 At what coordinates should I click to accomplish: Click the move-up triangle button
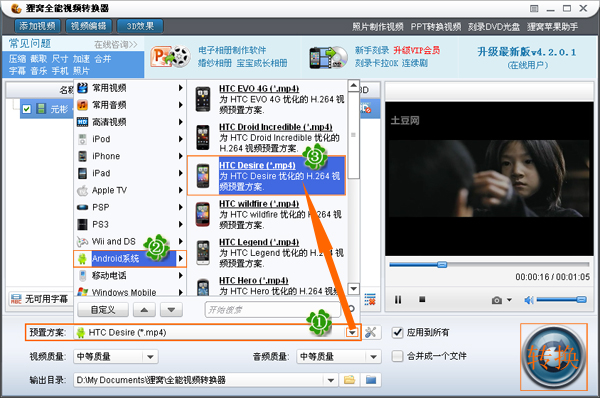(144, 310)
